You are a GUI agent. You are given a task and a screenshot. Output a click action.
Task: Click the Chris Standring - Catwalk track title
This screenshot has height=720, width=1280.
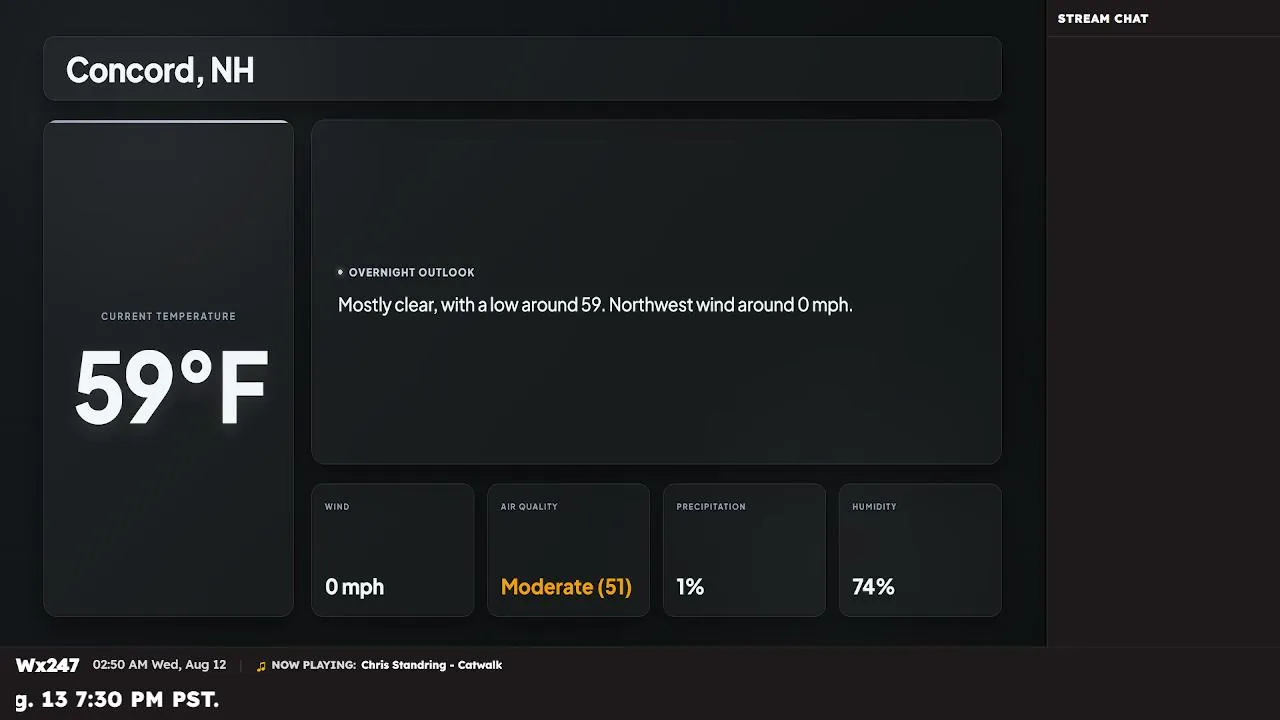pyautogui.click(x=431, y=665)
